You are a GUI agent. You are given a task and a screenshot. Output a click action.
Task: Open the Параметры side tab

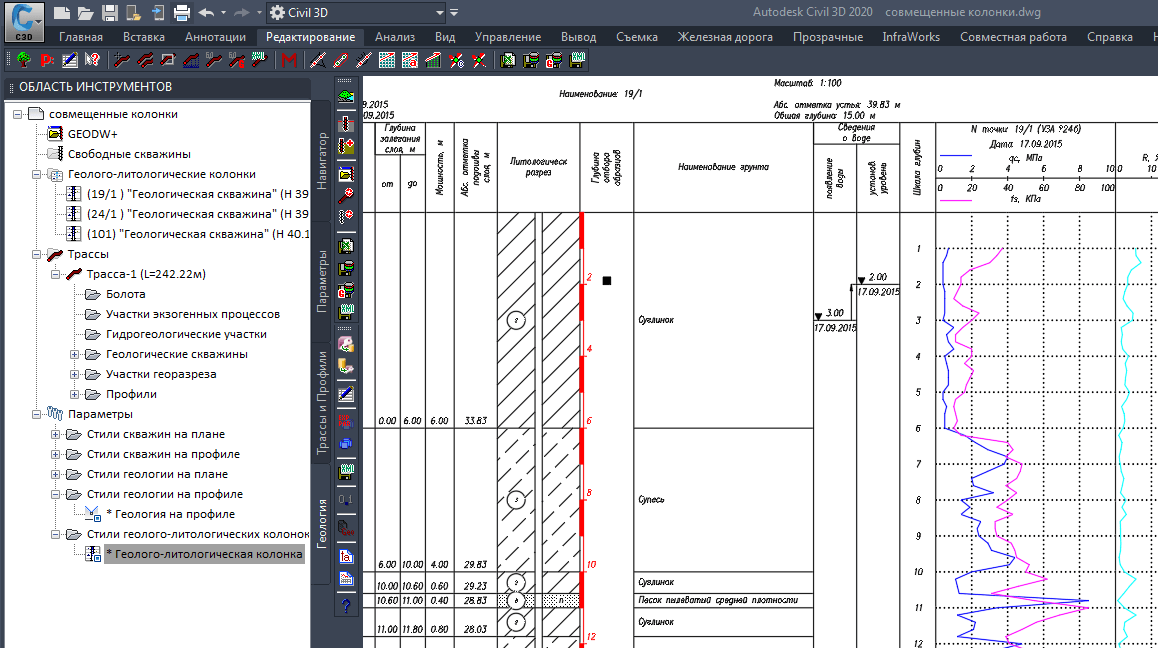pos(322,282)
